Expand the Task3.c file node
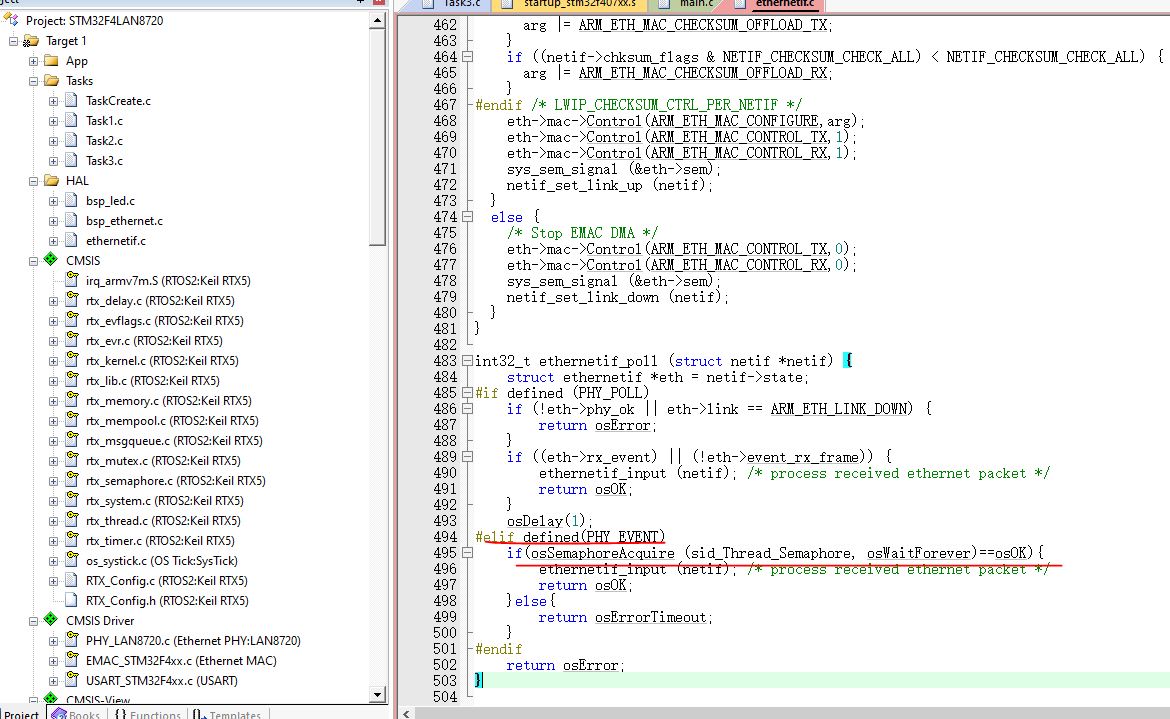Viewport: 1170px width, 719px height. (x=54, y=161)
